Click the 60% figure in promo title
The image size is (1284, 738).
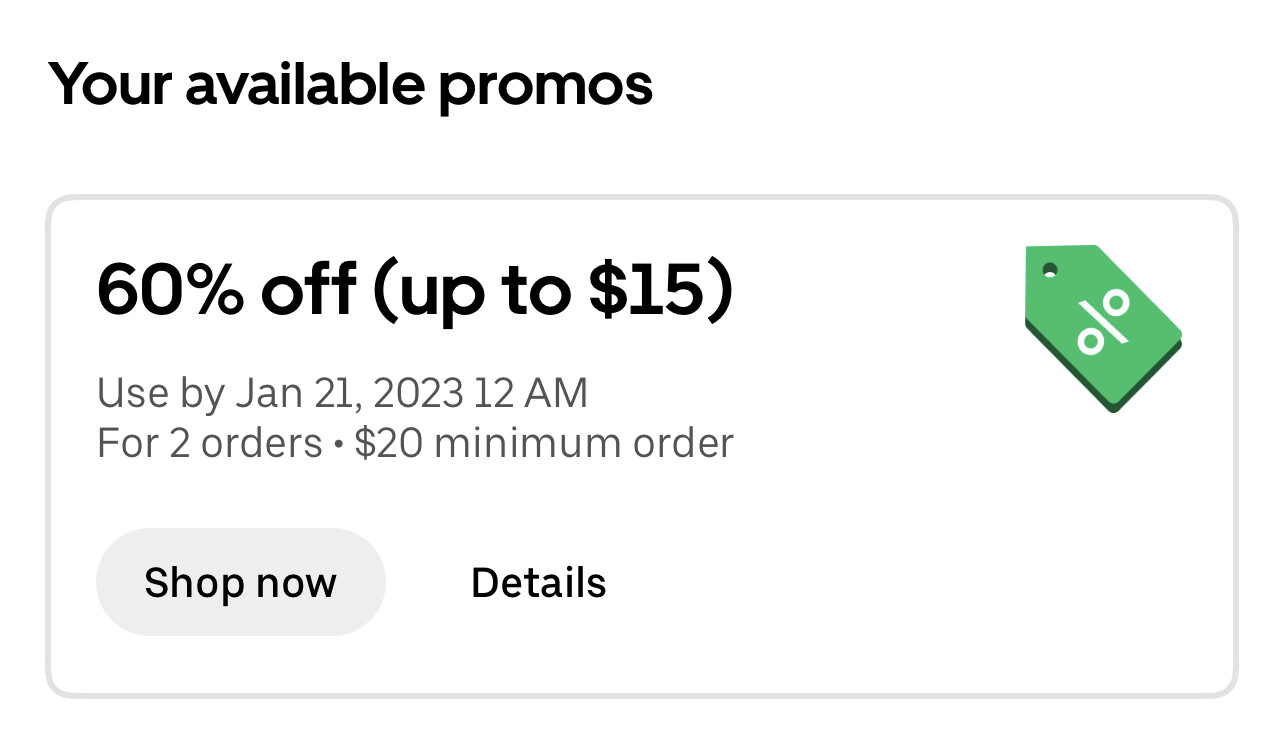coord(172,288)
